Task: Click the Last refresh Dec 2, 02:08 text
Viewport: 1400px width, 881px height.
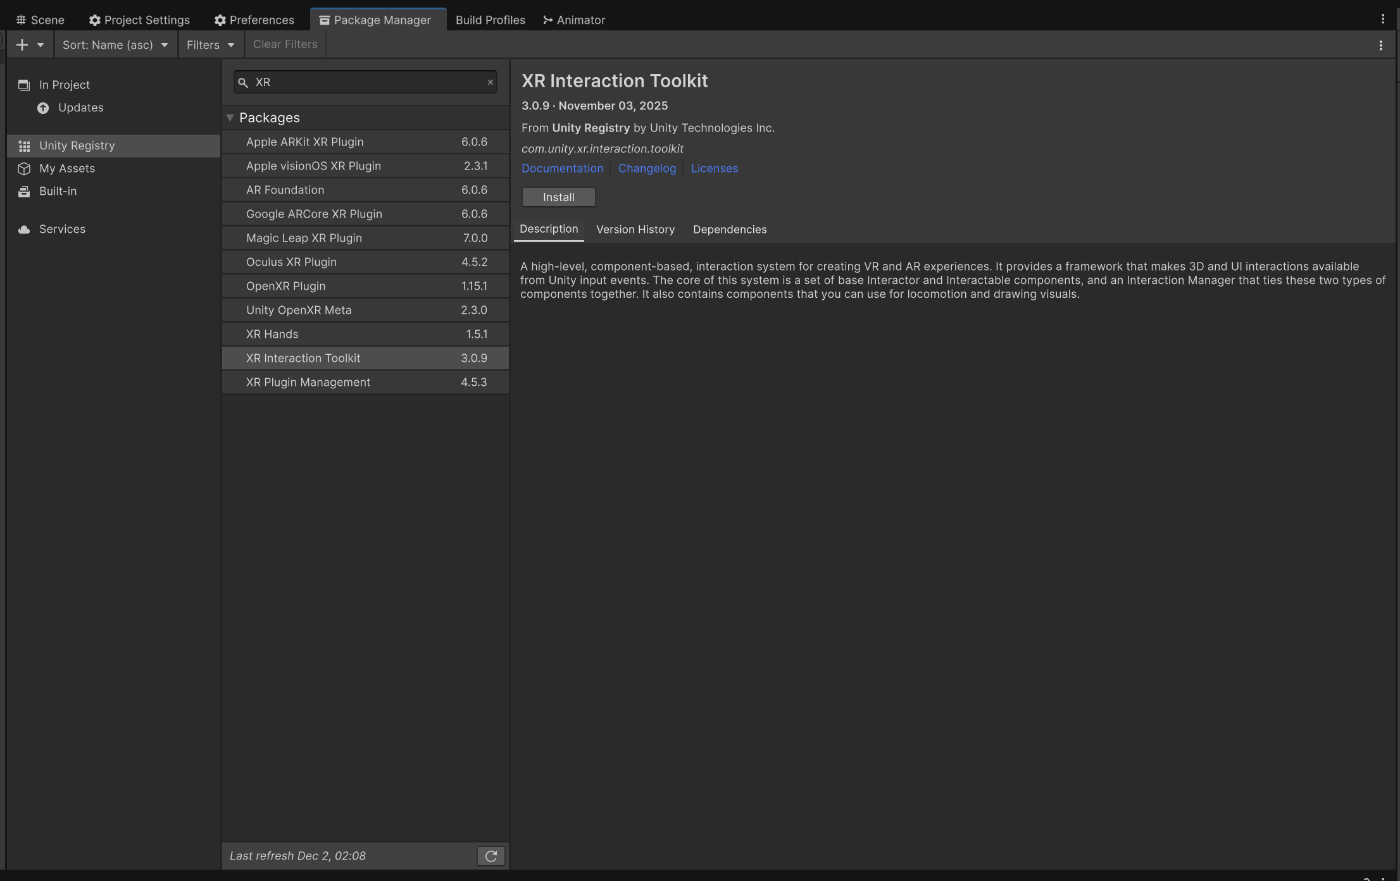Action: (x=297, y=856)
